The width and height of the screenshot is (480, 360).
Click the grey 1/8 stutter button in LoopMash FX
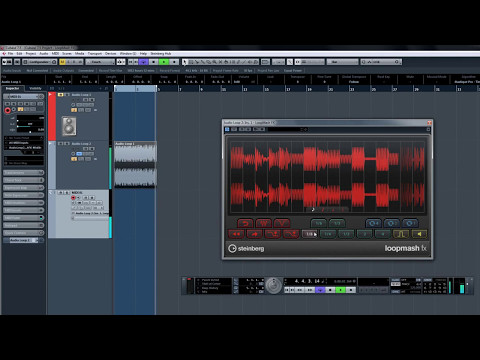click(x=310, y=234)
